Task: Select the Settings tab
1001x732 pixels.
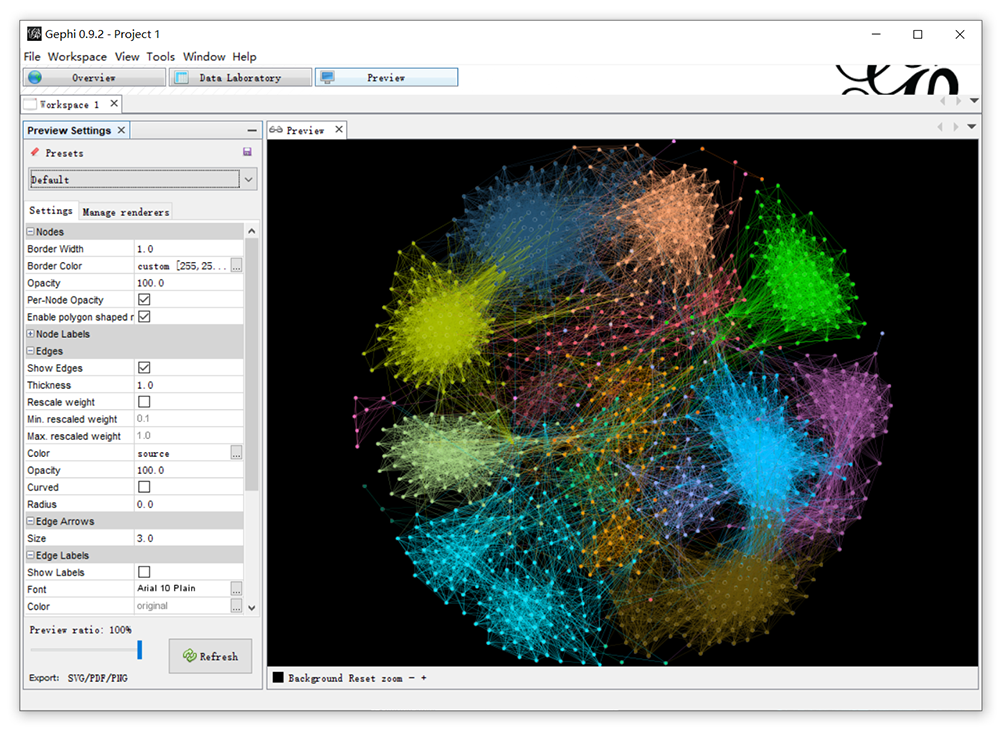Action: click(50, 211)
